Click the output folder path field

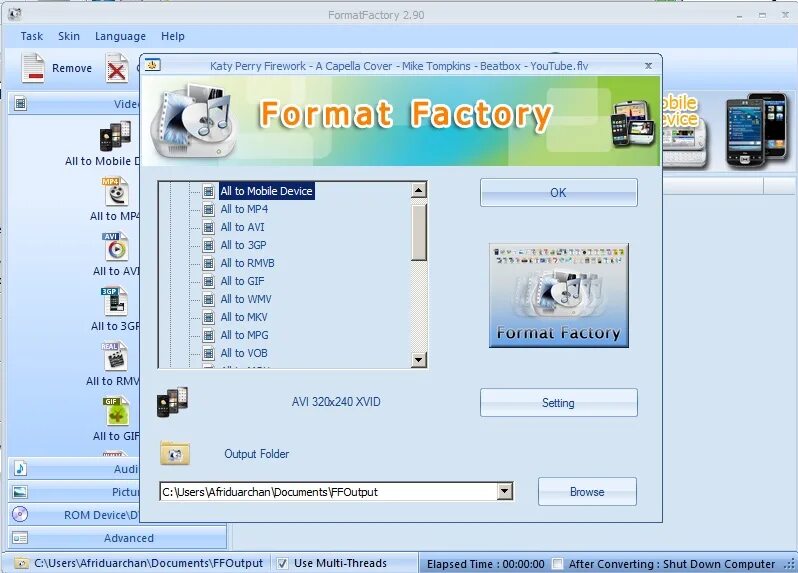329,492
